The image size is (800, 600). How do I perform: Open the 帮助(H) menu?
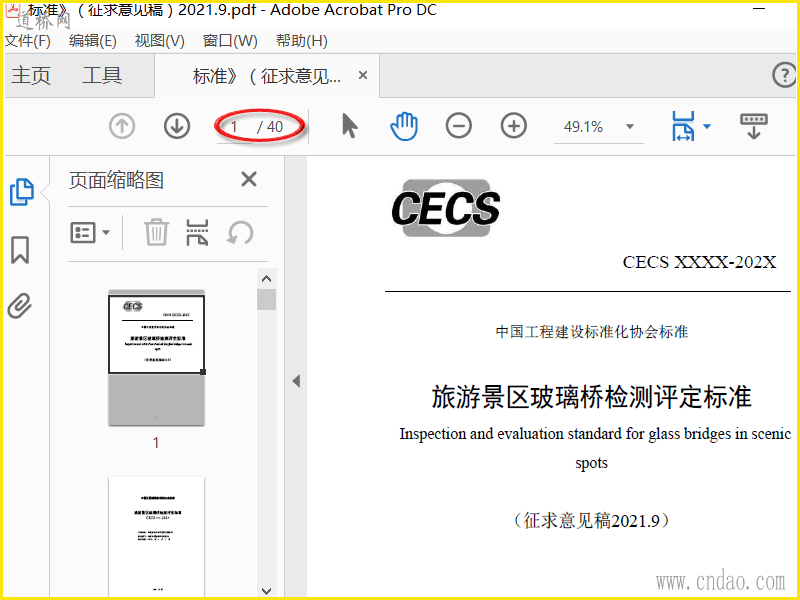(302, 40)
